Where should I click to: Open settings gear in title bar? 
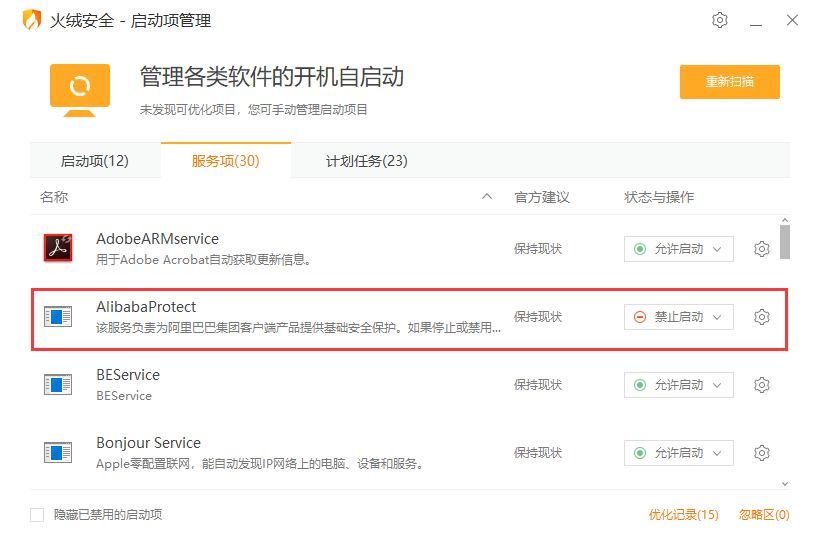pos(720,20)
